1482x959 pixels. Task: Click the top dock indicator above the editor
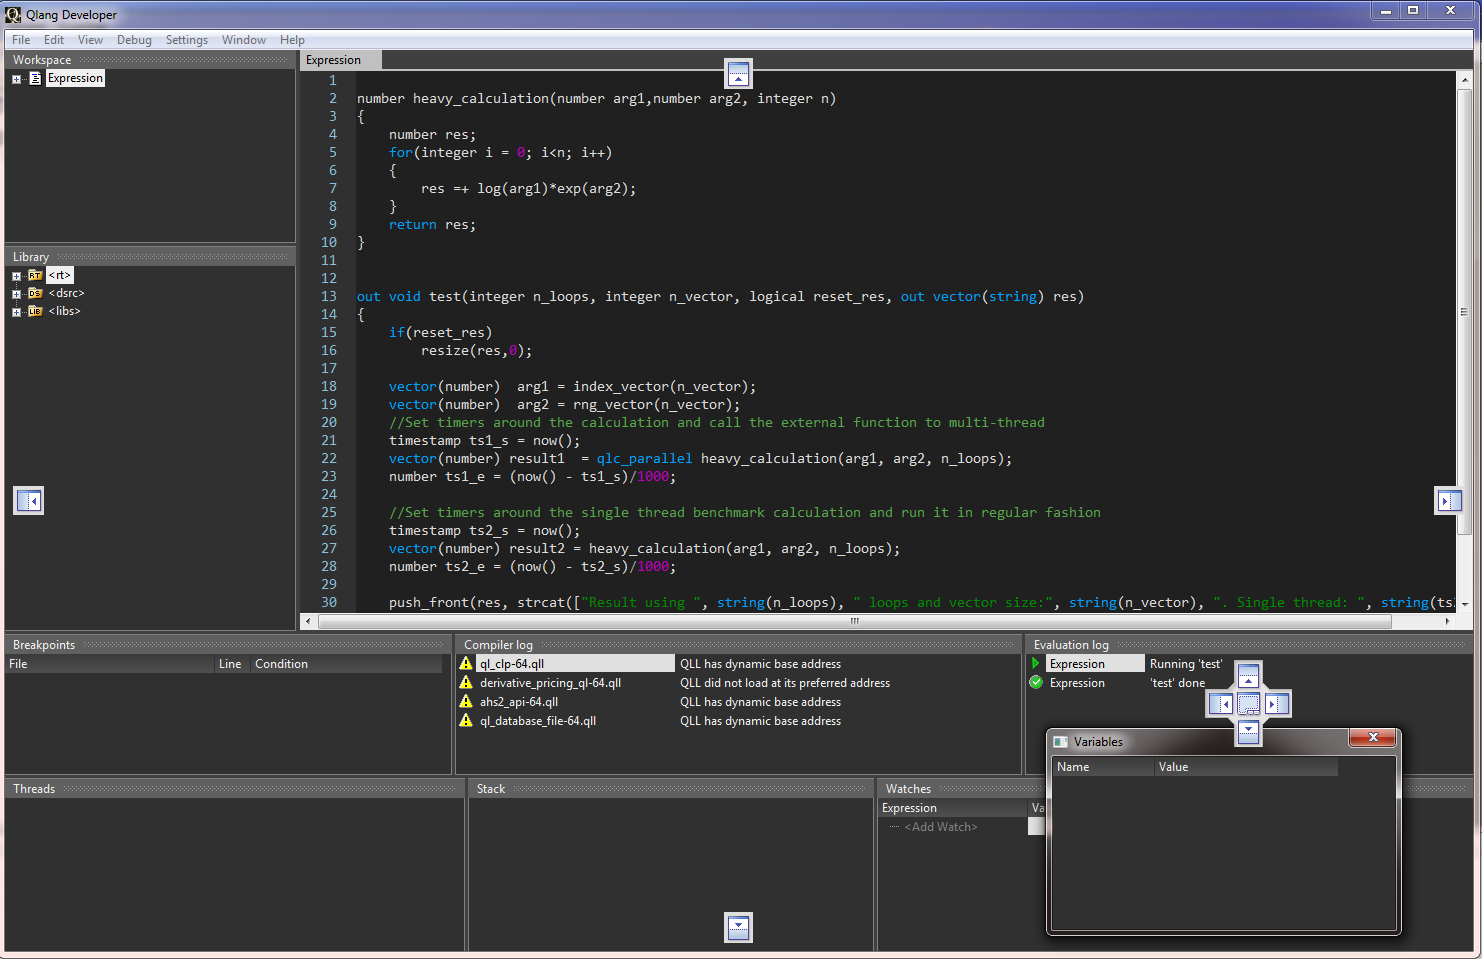pyautogui.click(x=738, y=73)
